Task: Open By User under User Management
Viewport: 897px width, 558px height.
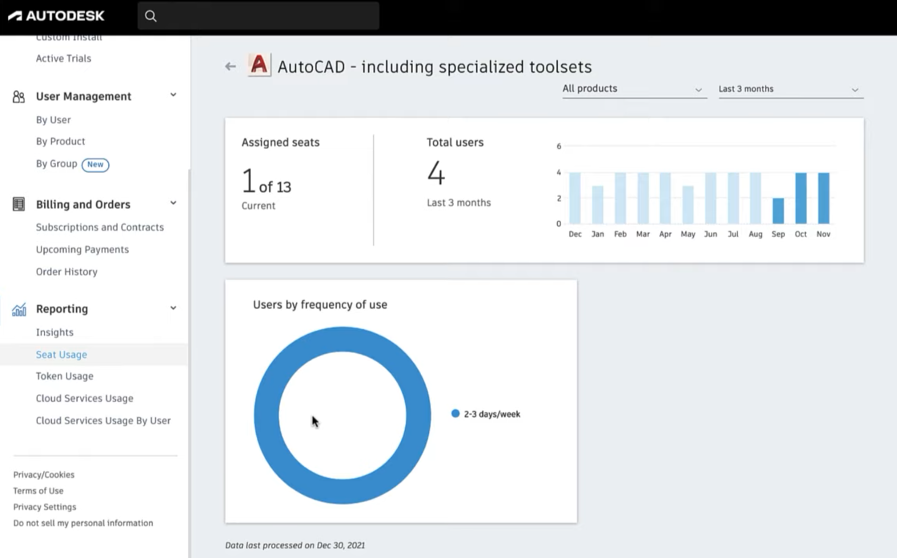Action: click(x=53, y=120)
